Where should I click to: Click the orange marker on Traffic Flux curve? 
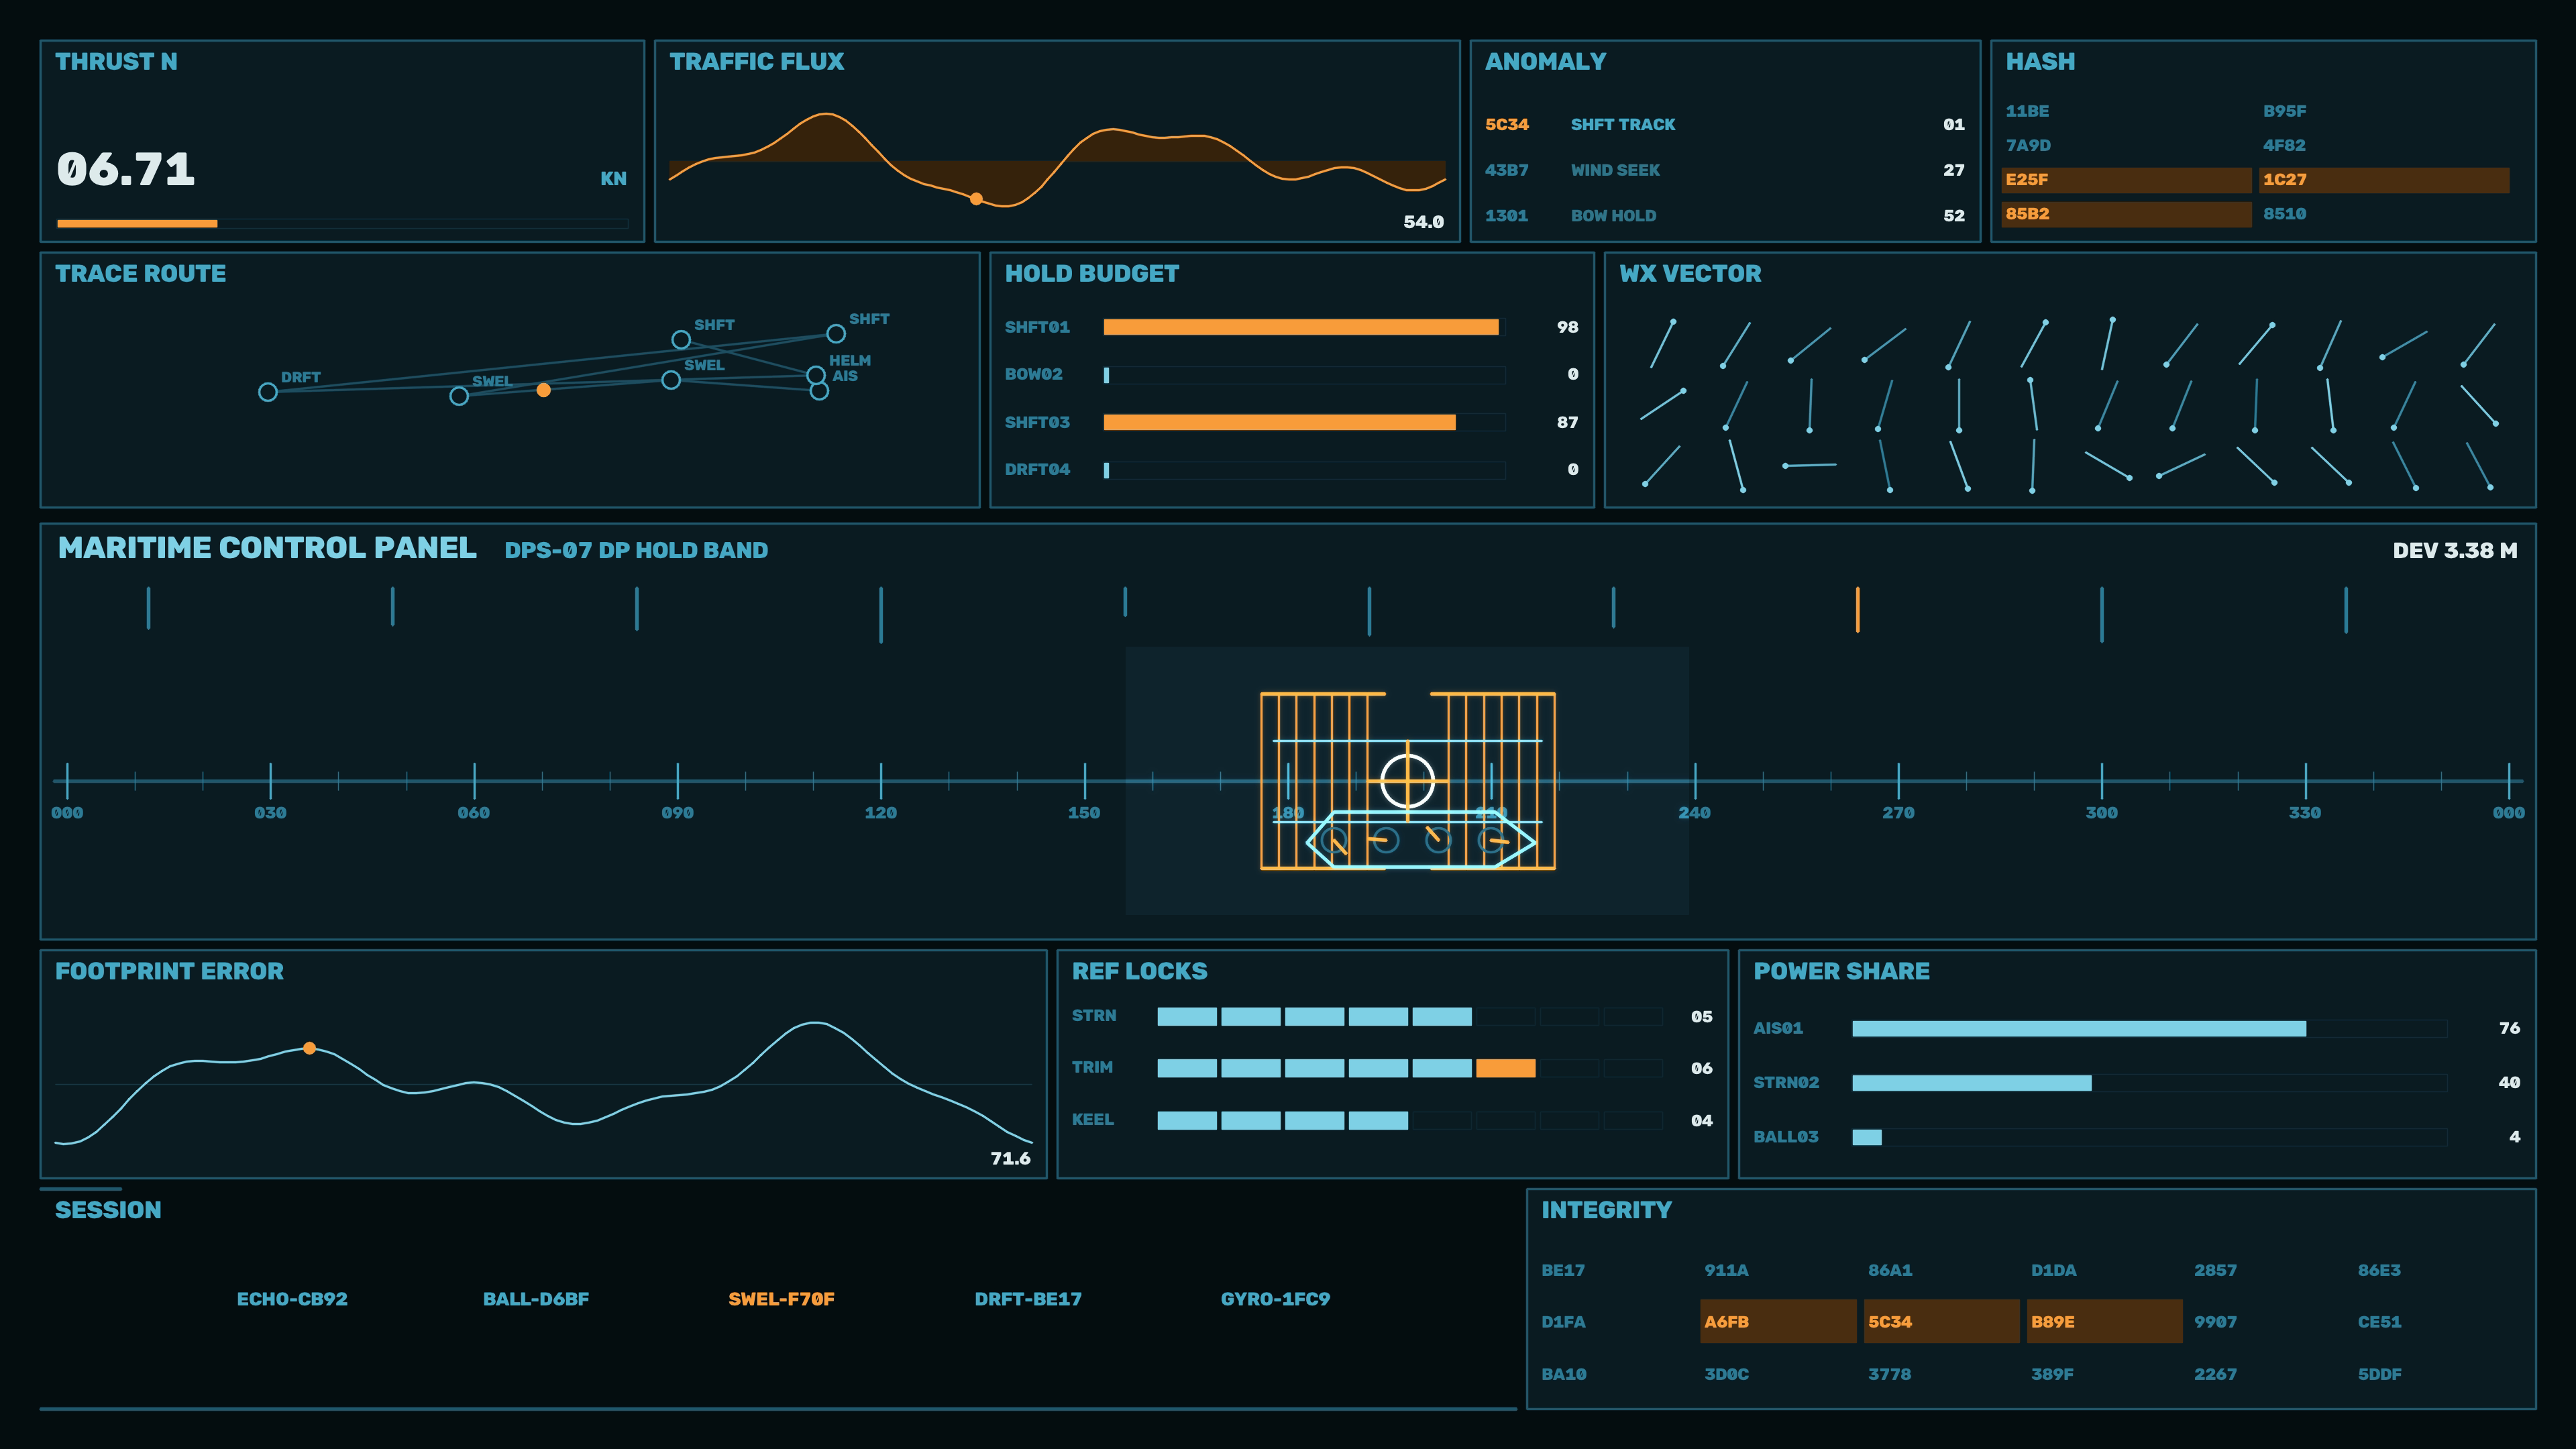(x=976, y=199)
